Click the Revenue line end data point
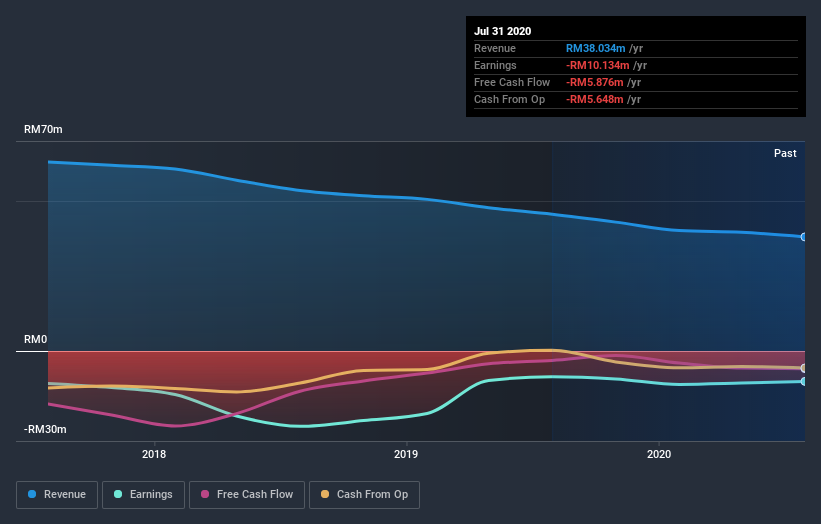The width and height of the screenshot is (821, 524). [x=803, y=237]
